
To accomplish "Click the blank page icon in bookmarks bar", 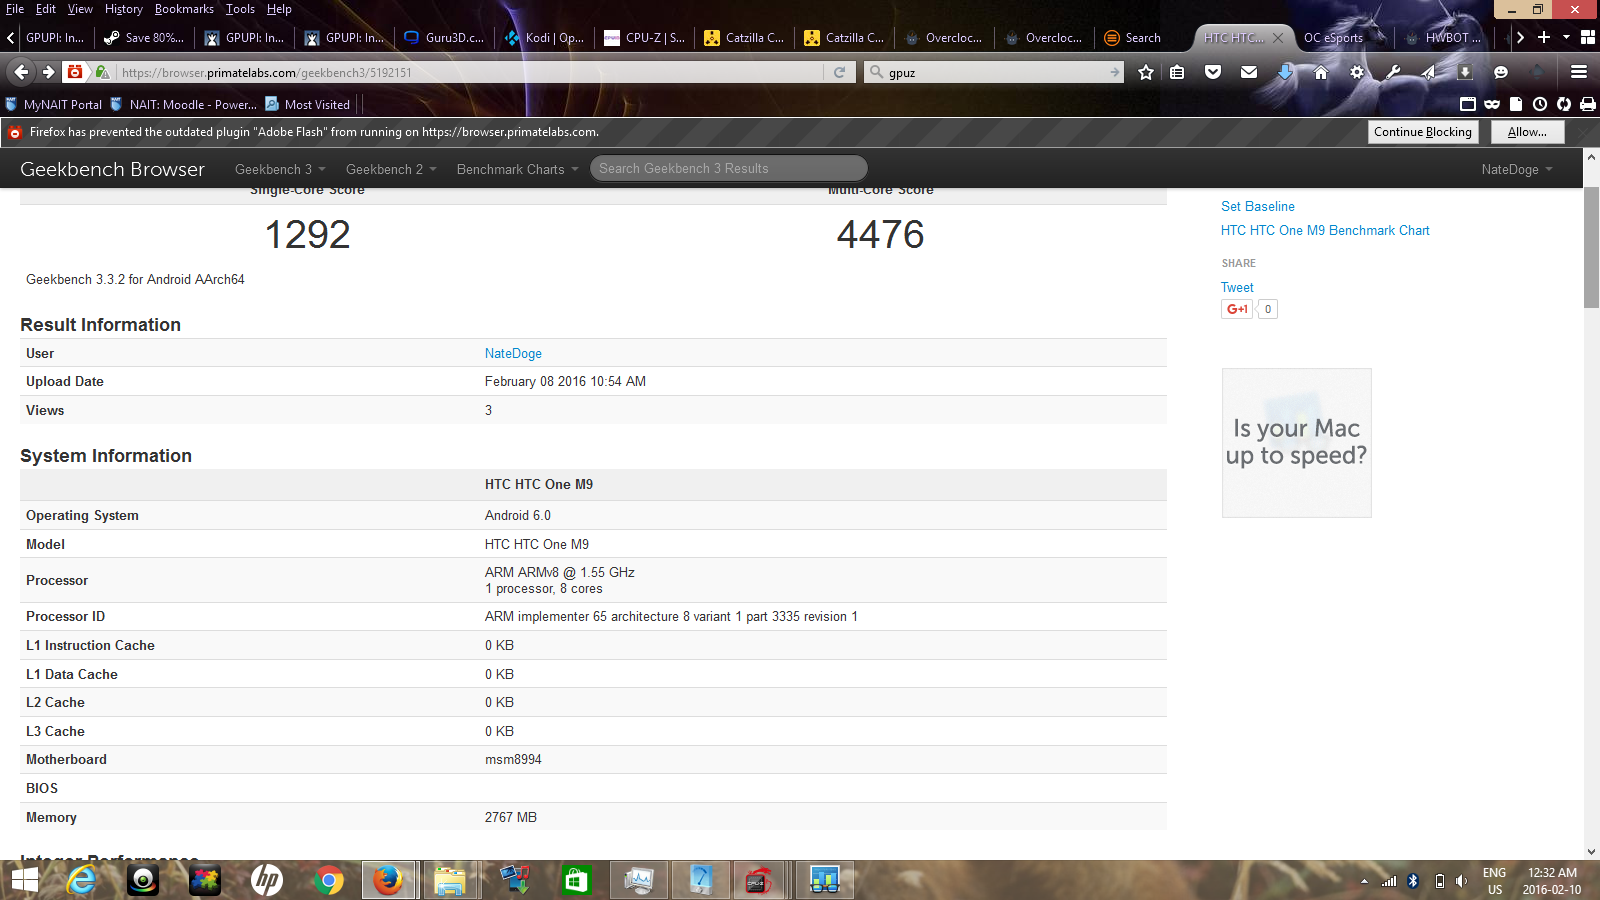I will (1516, 104).
